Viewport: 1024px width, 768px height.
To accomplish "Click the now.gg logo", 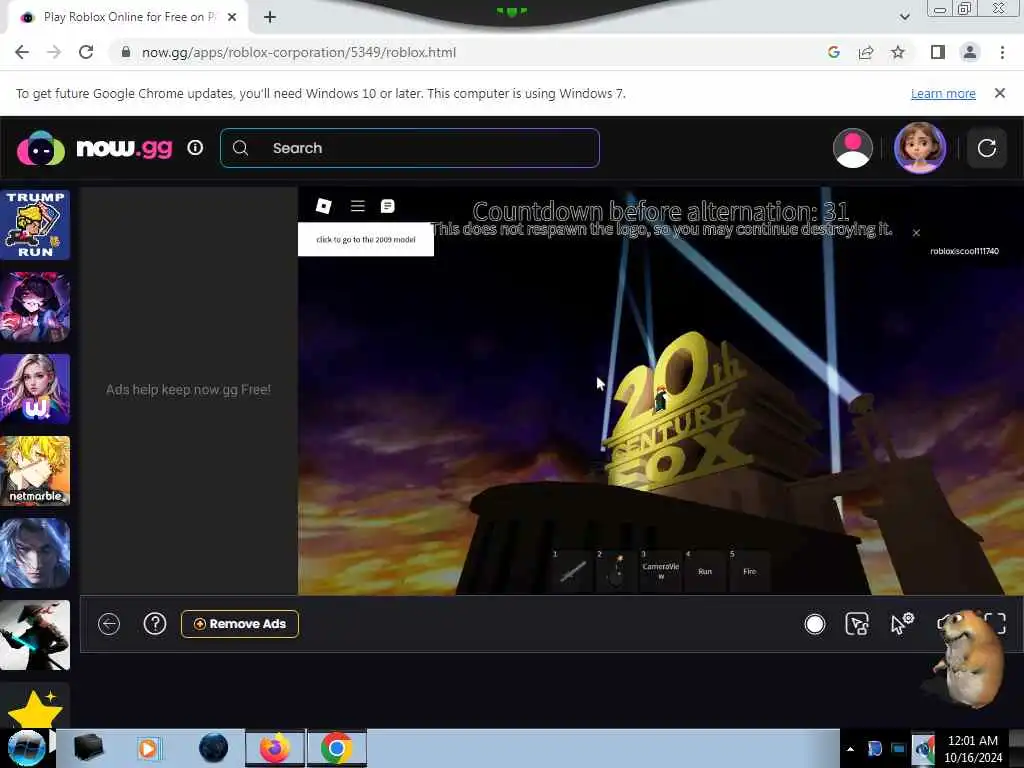I will [x=95, y=148].
